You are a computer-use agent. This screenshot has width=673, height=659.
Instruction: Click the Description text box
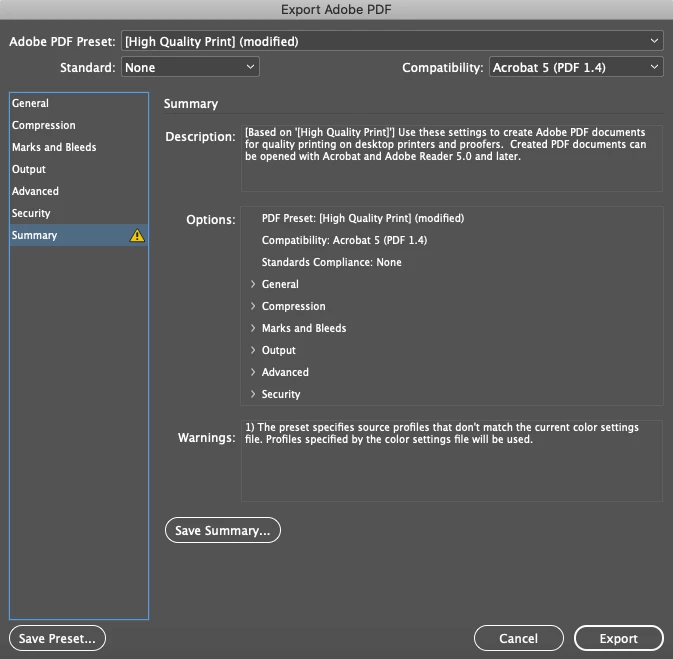(452, 158)
